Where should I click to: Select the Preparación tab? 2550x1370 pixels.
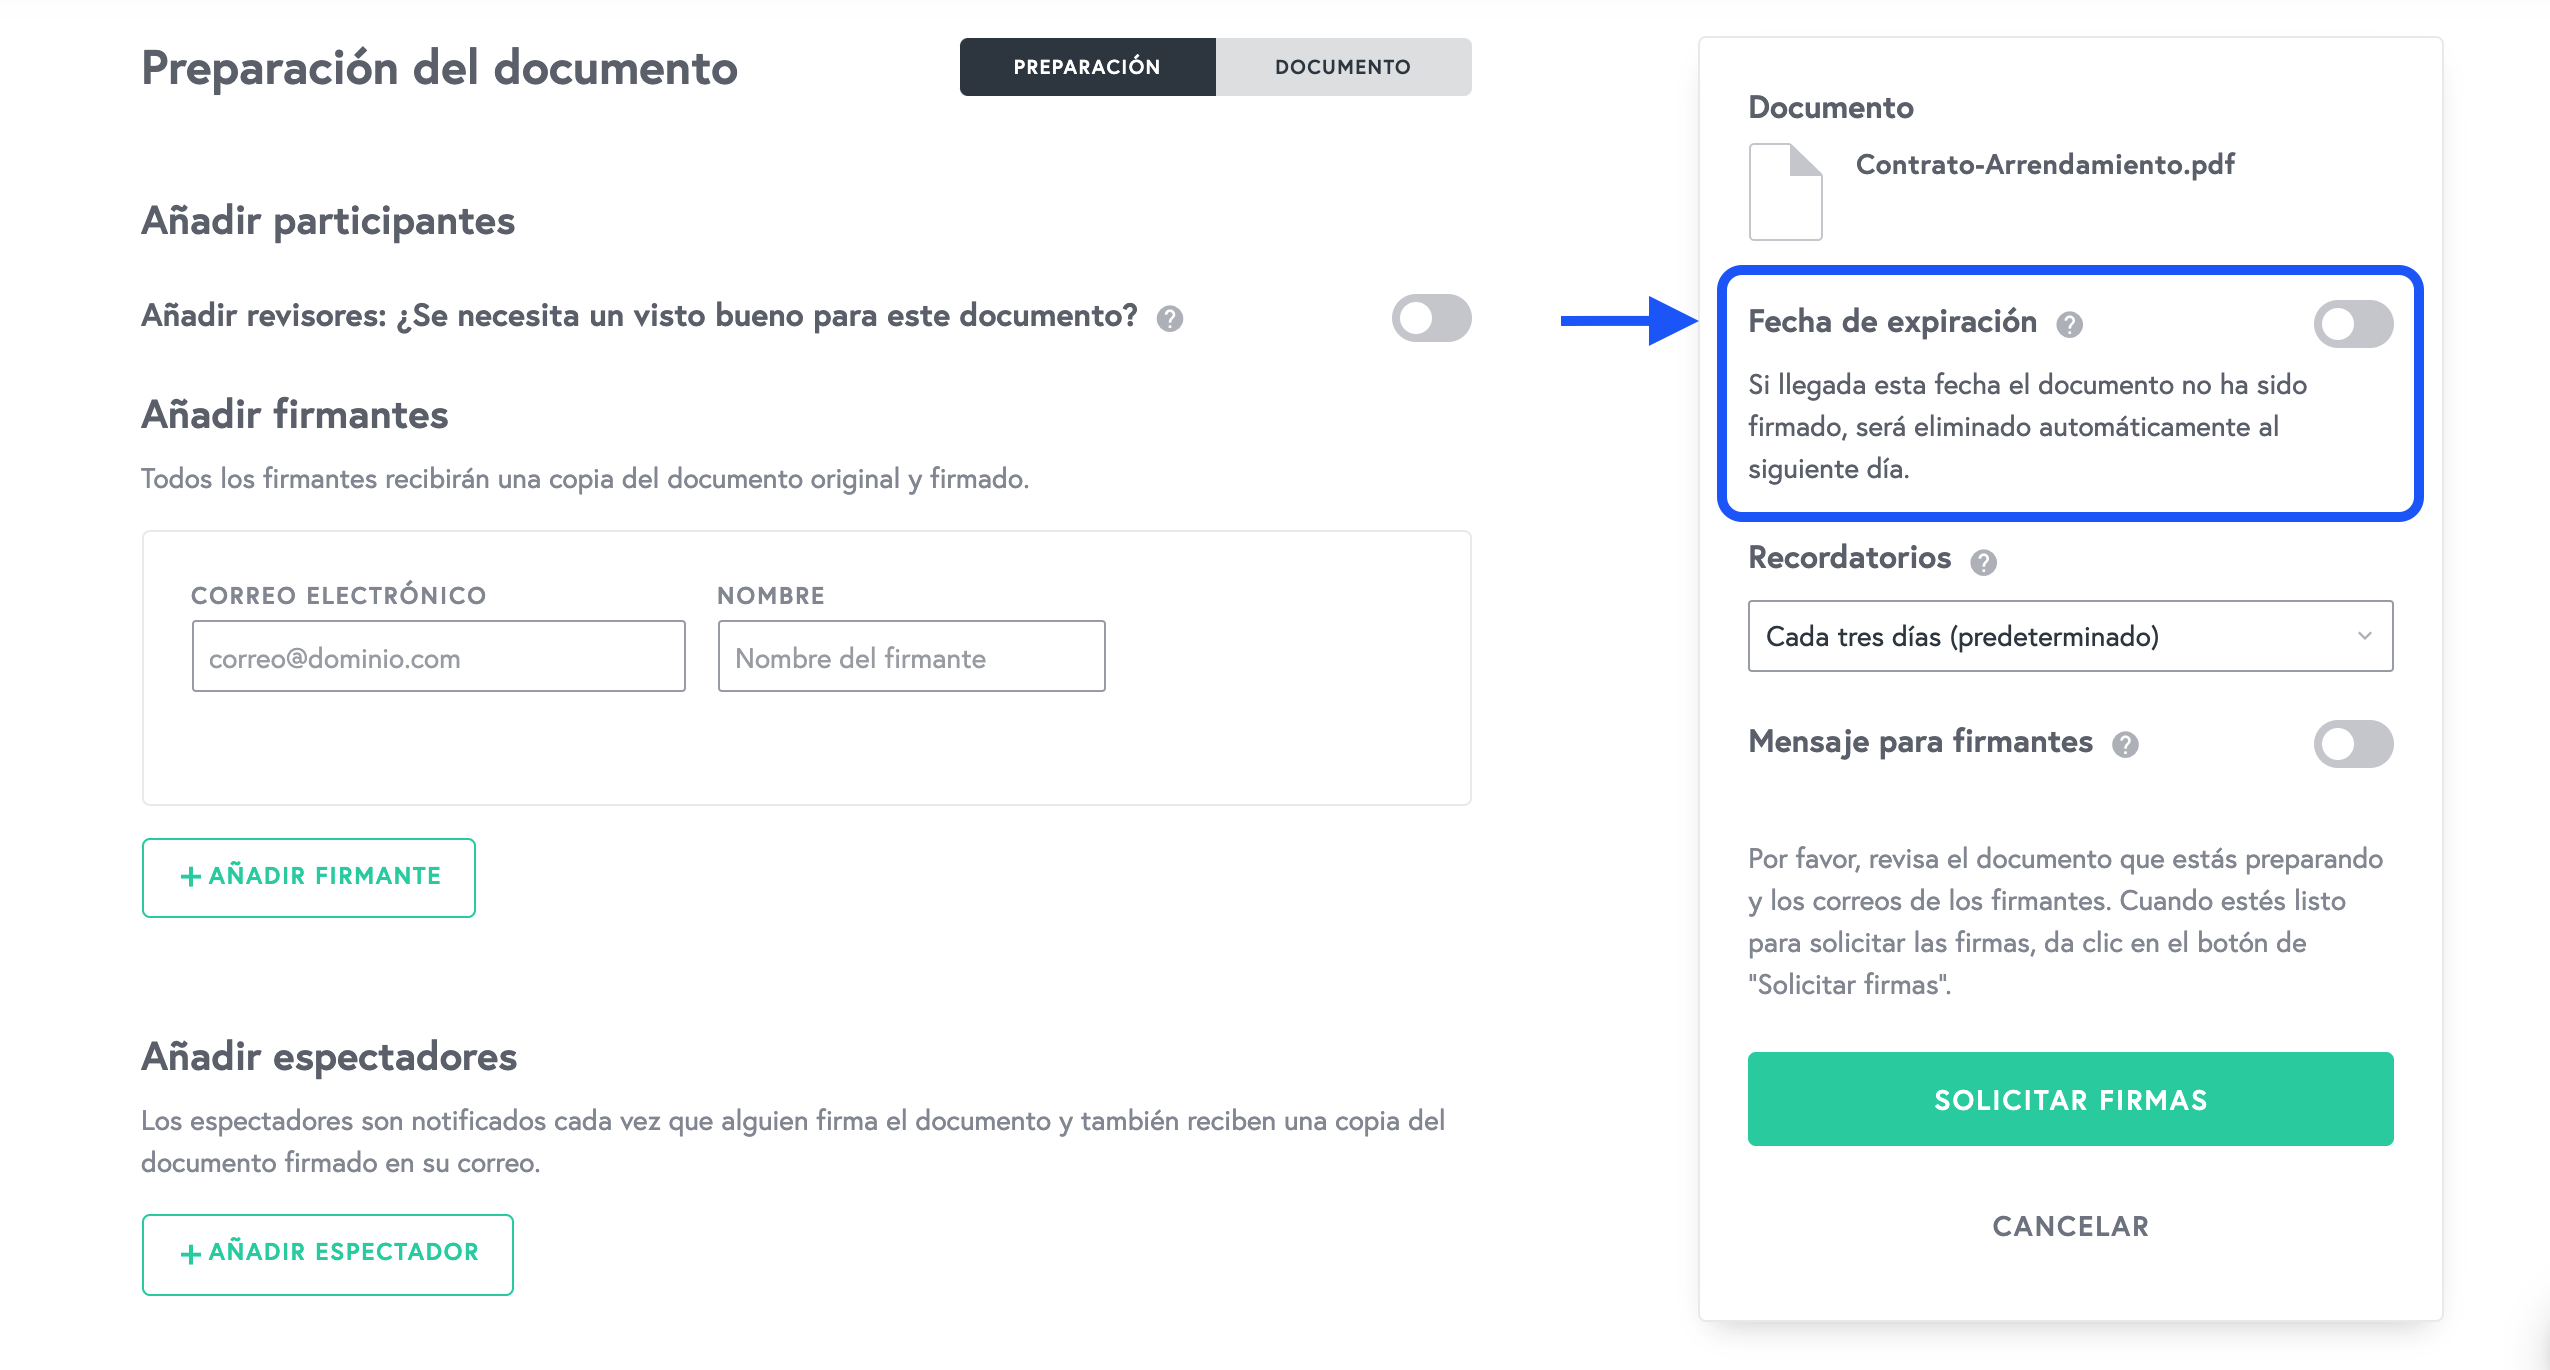coord(1087,67)
